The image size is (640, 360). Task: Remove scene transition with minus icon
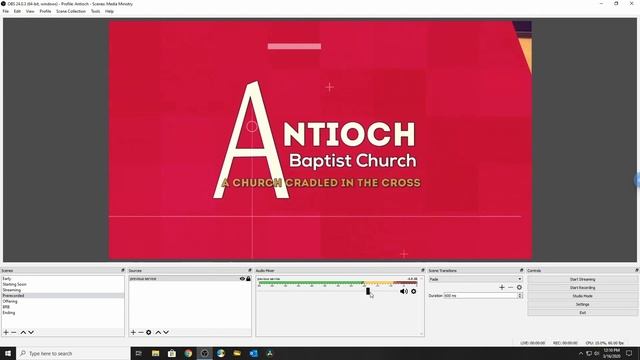tap(511, 287)
